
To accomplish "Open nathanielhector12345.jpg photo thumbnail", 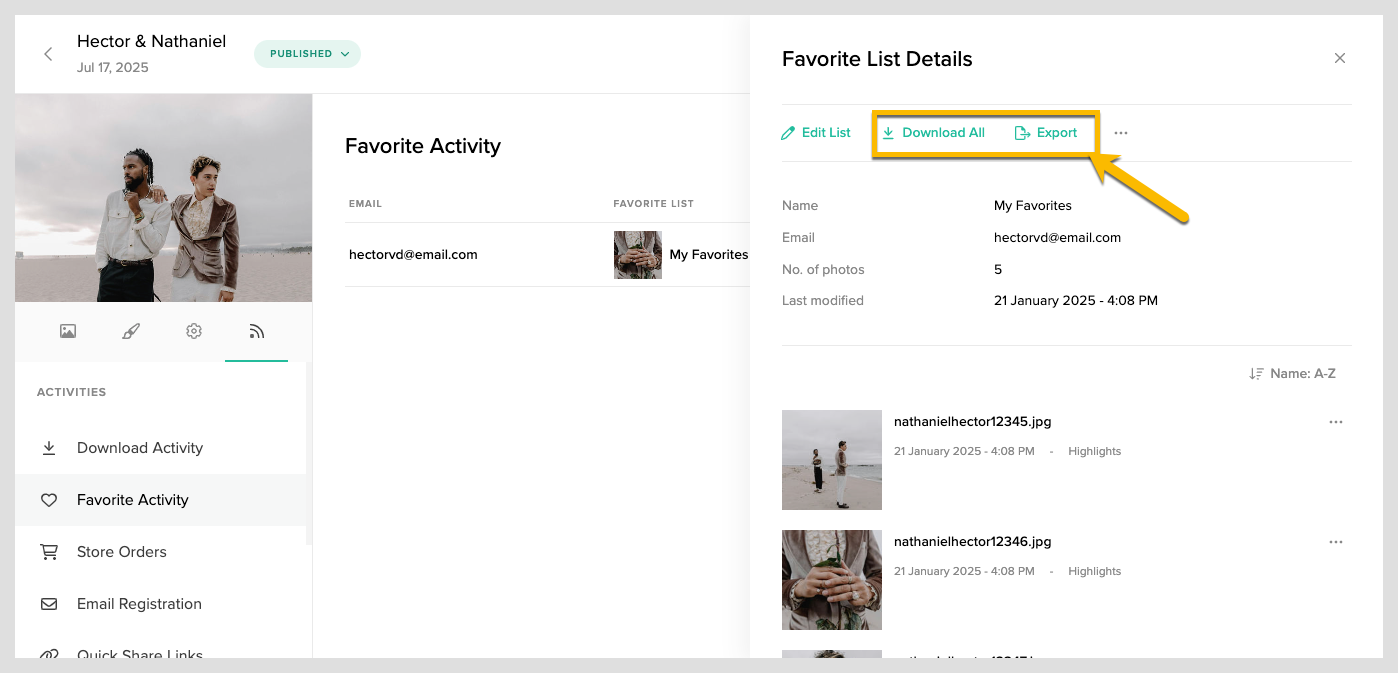I will (x=832, y=460).
